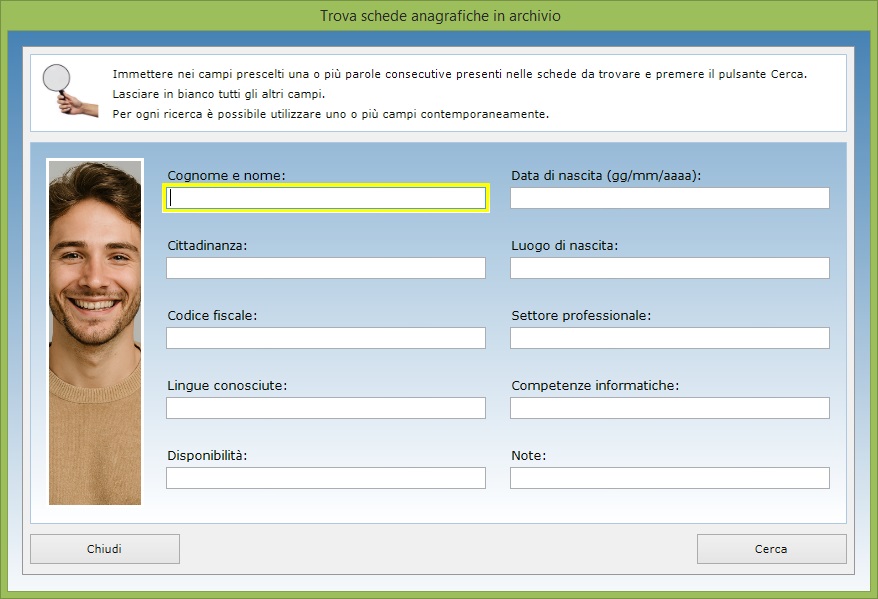Click the Data di nascita text box
878x599 pixels.
click(x=669, y=198)
